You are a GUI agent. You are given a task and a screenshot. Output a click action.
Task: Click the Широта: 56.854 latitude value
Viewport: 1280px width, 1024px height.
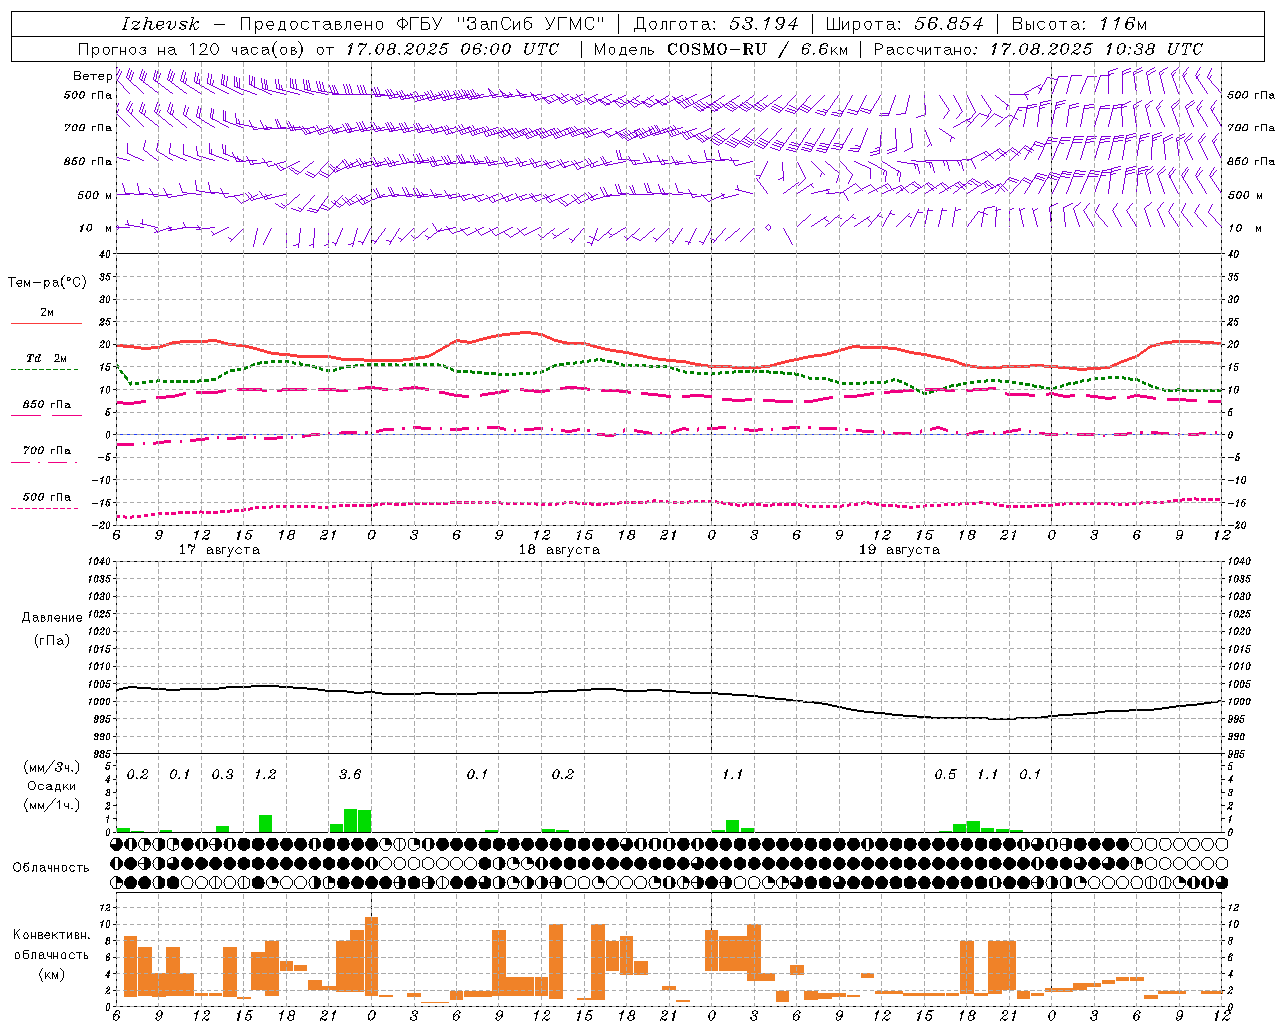click(904, 24)
